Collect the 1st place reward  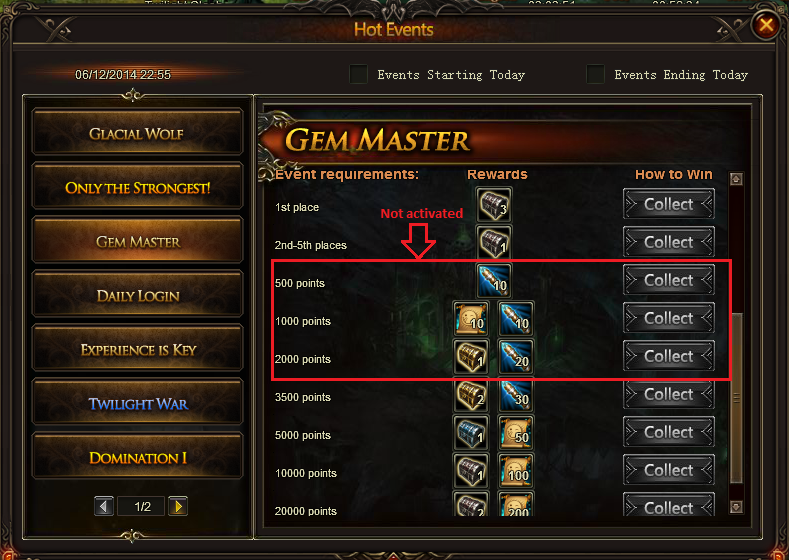coord(669,204)
